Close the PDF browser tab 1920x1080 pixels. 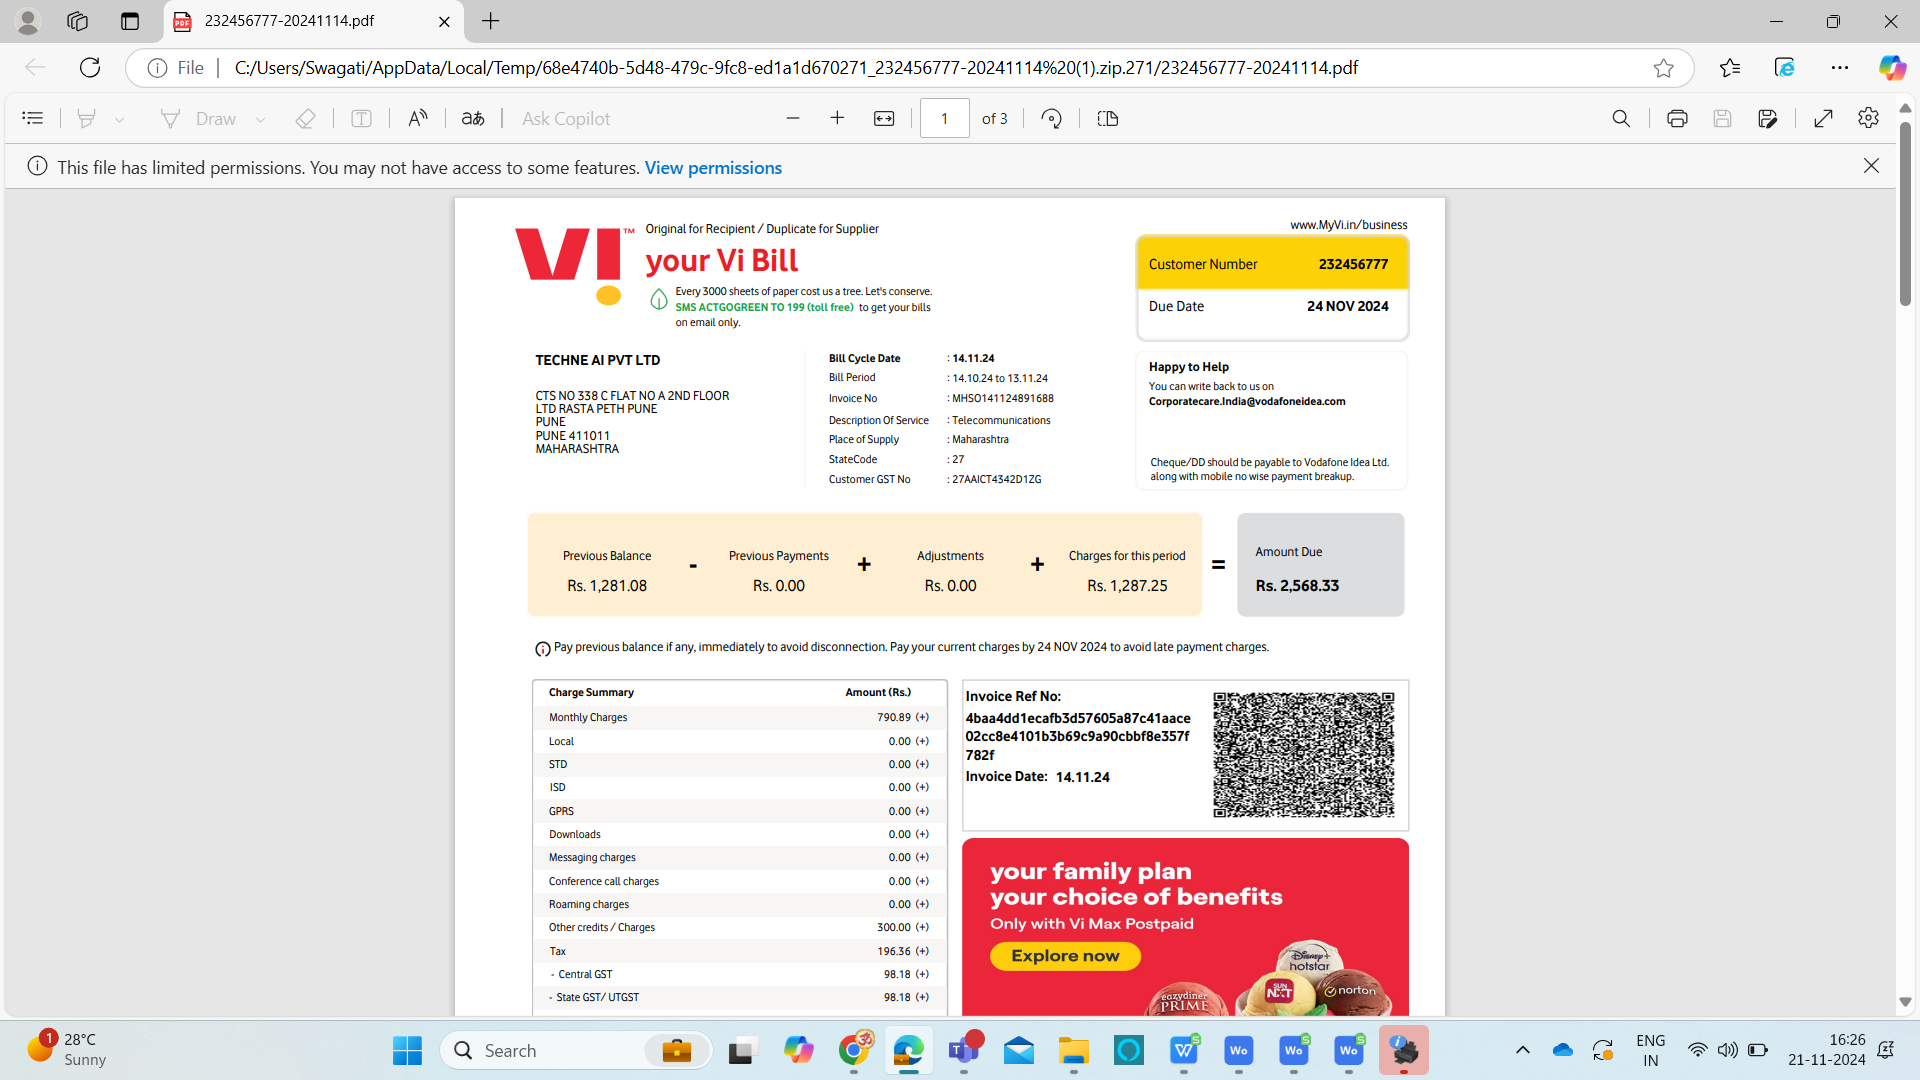[444, 21]
